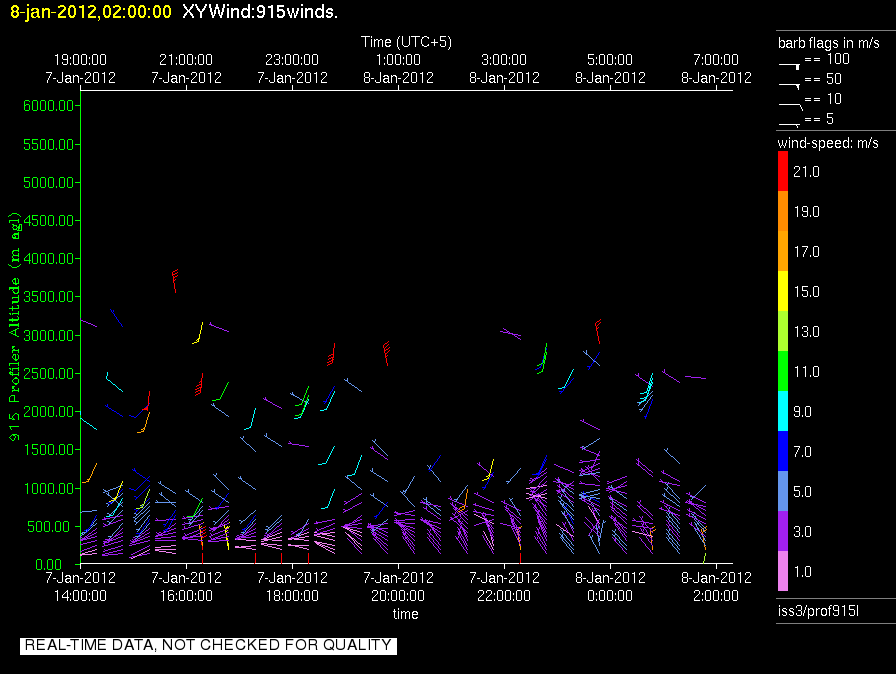Click the yellow 8-jan-2012,02:00:00 timestamp
This screenshot has width=896, height=674.
[x=91, y=11]
